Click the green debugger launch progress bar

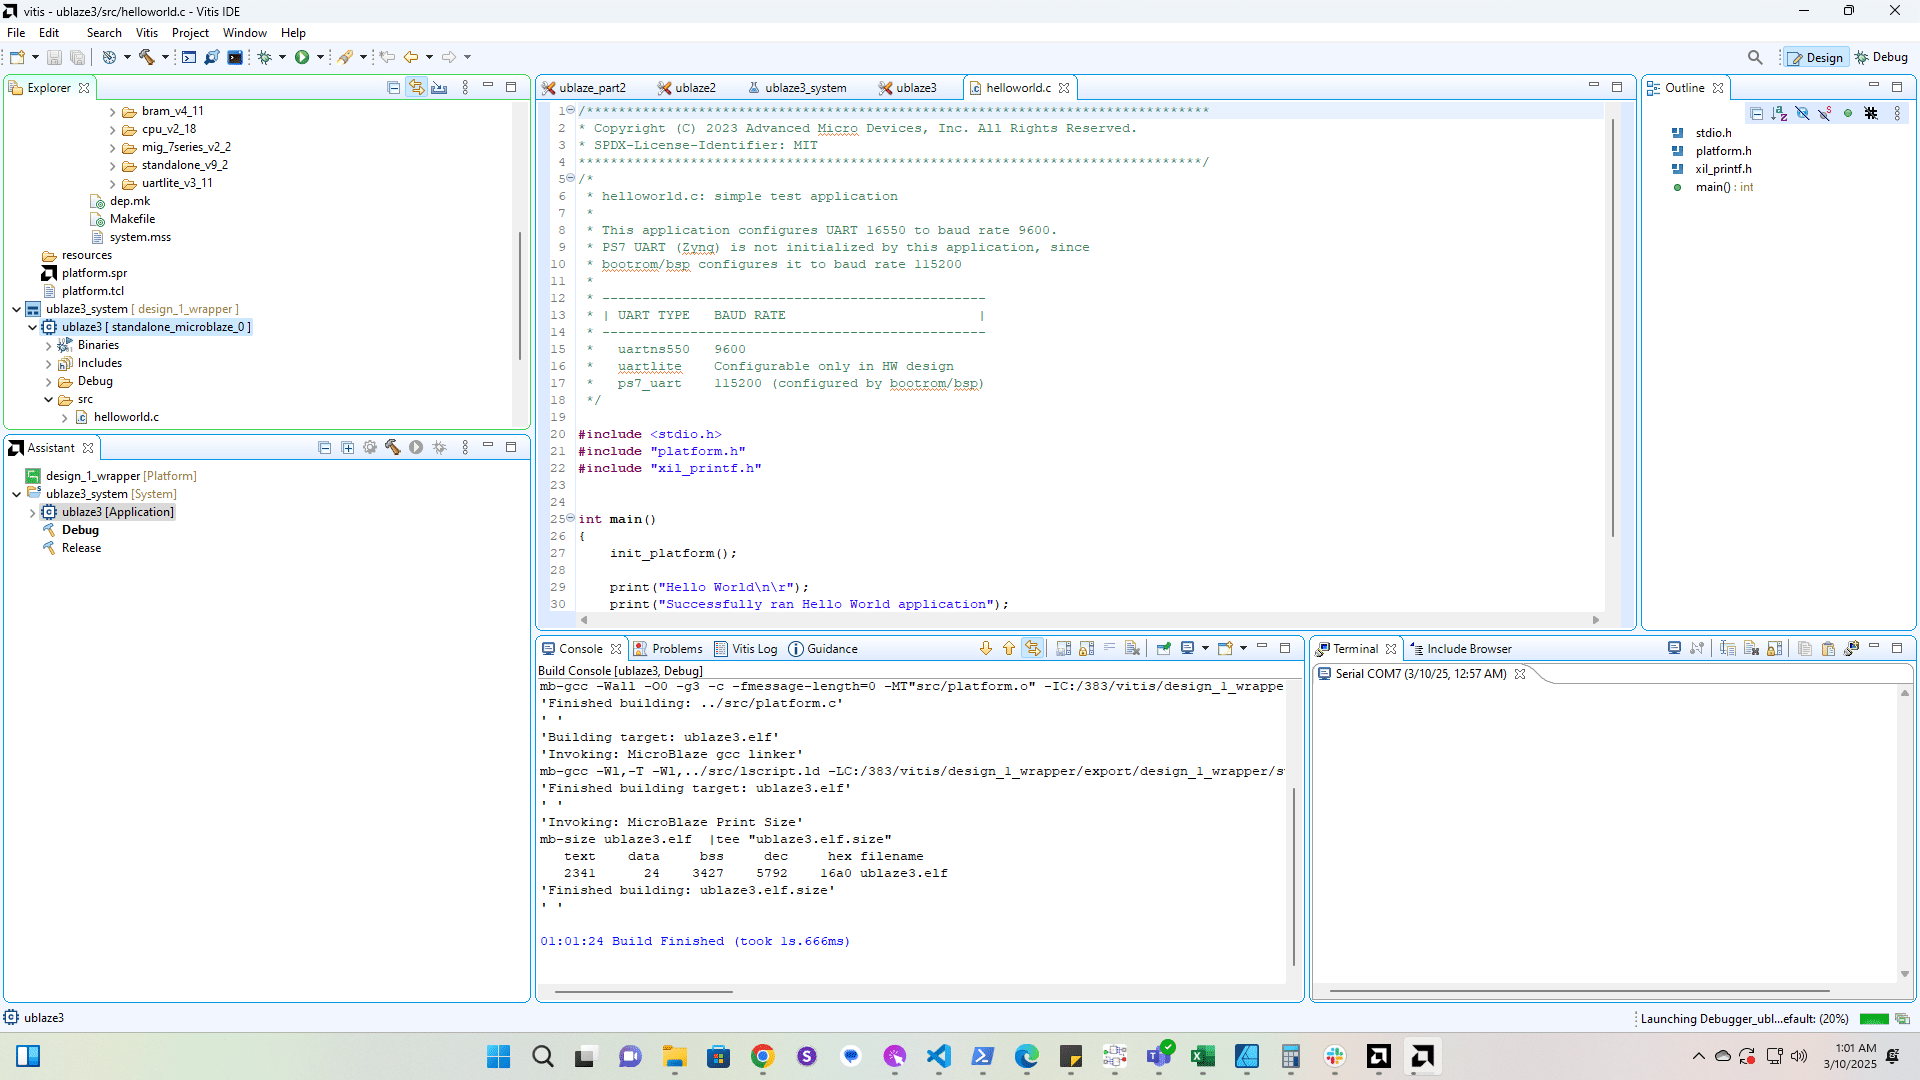(x=1873, y=1019)
